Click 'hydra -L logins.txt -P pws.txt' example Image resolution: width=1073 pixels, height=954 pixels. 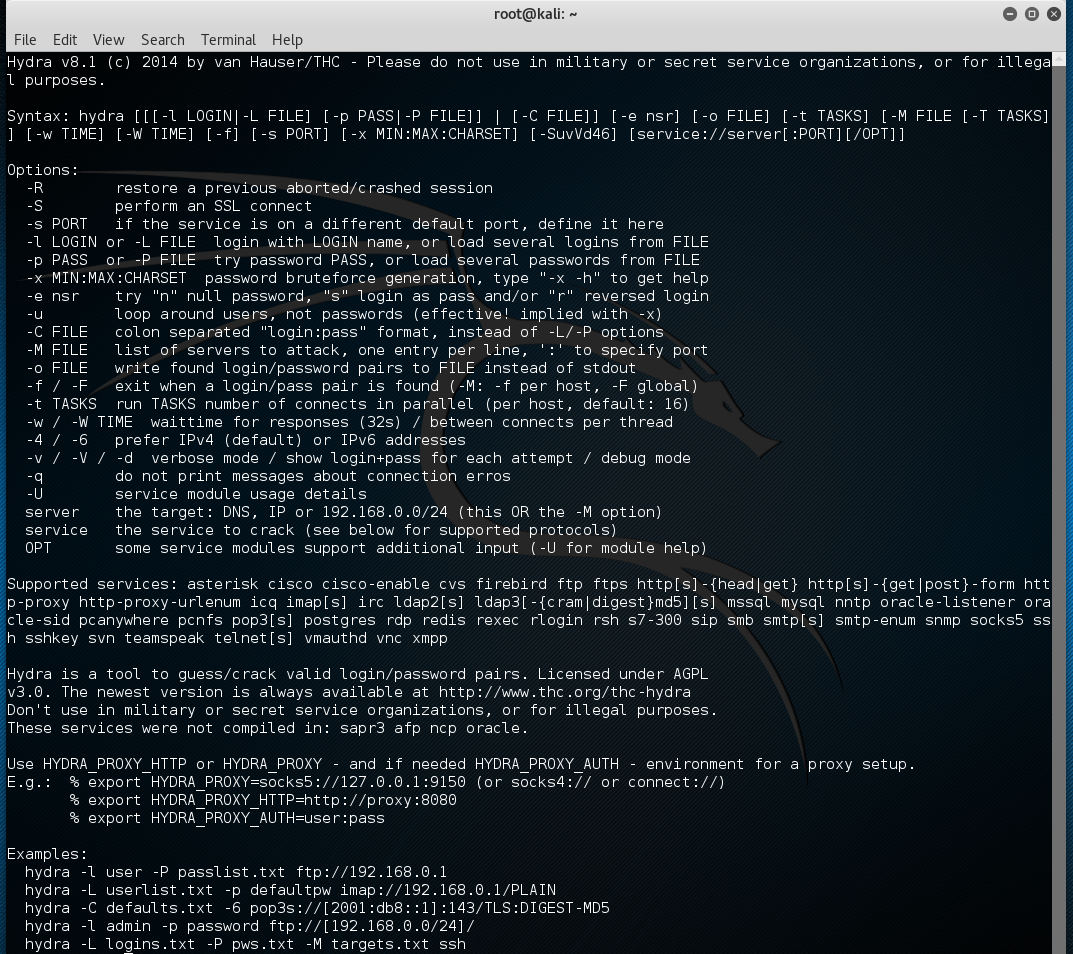[x=245, y=944]
